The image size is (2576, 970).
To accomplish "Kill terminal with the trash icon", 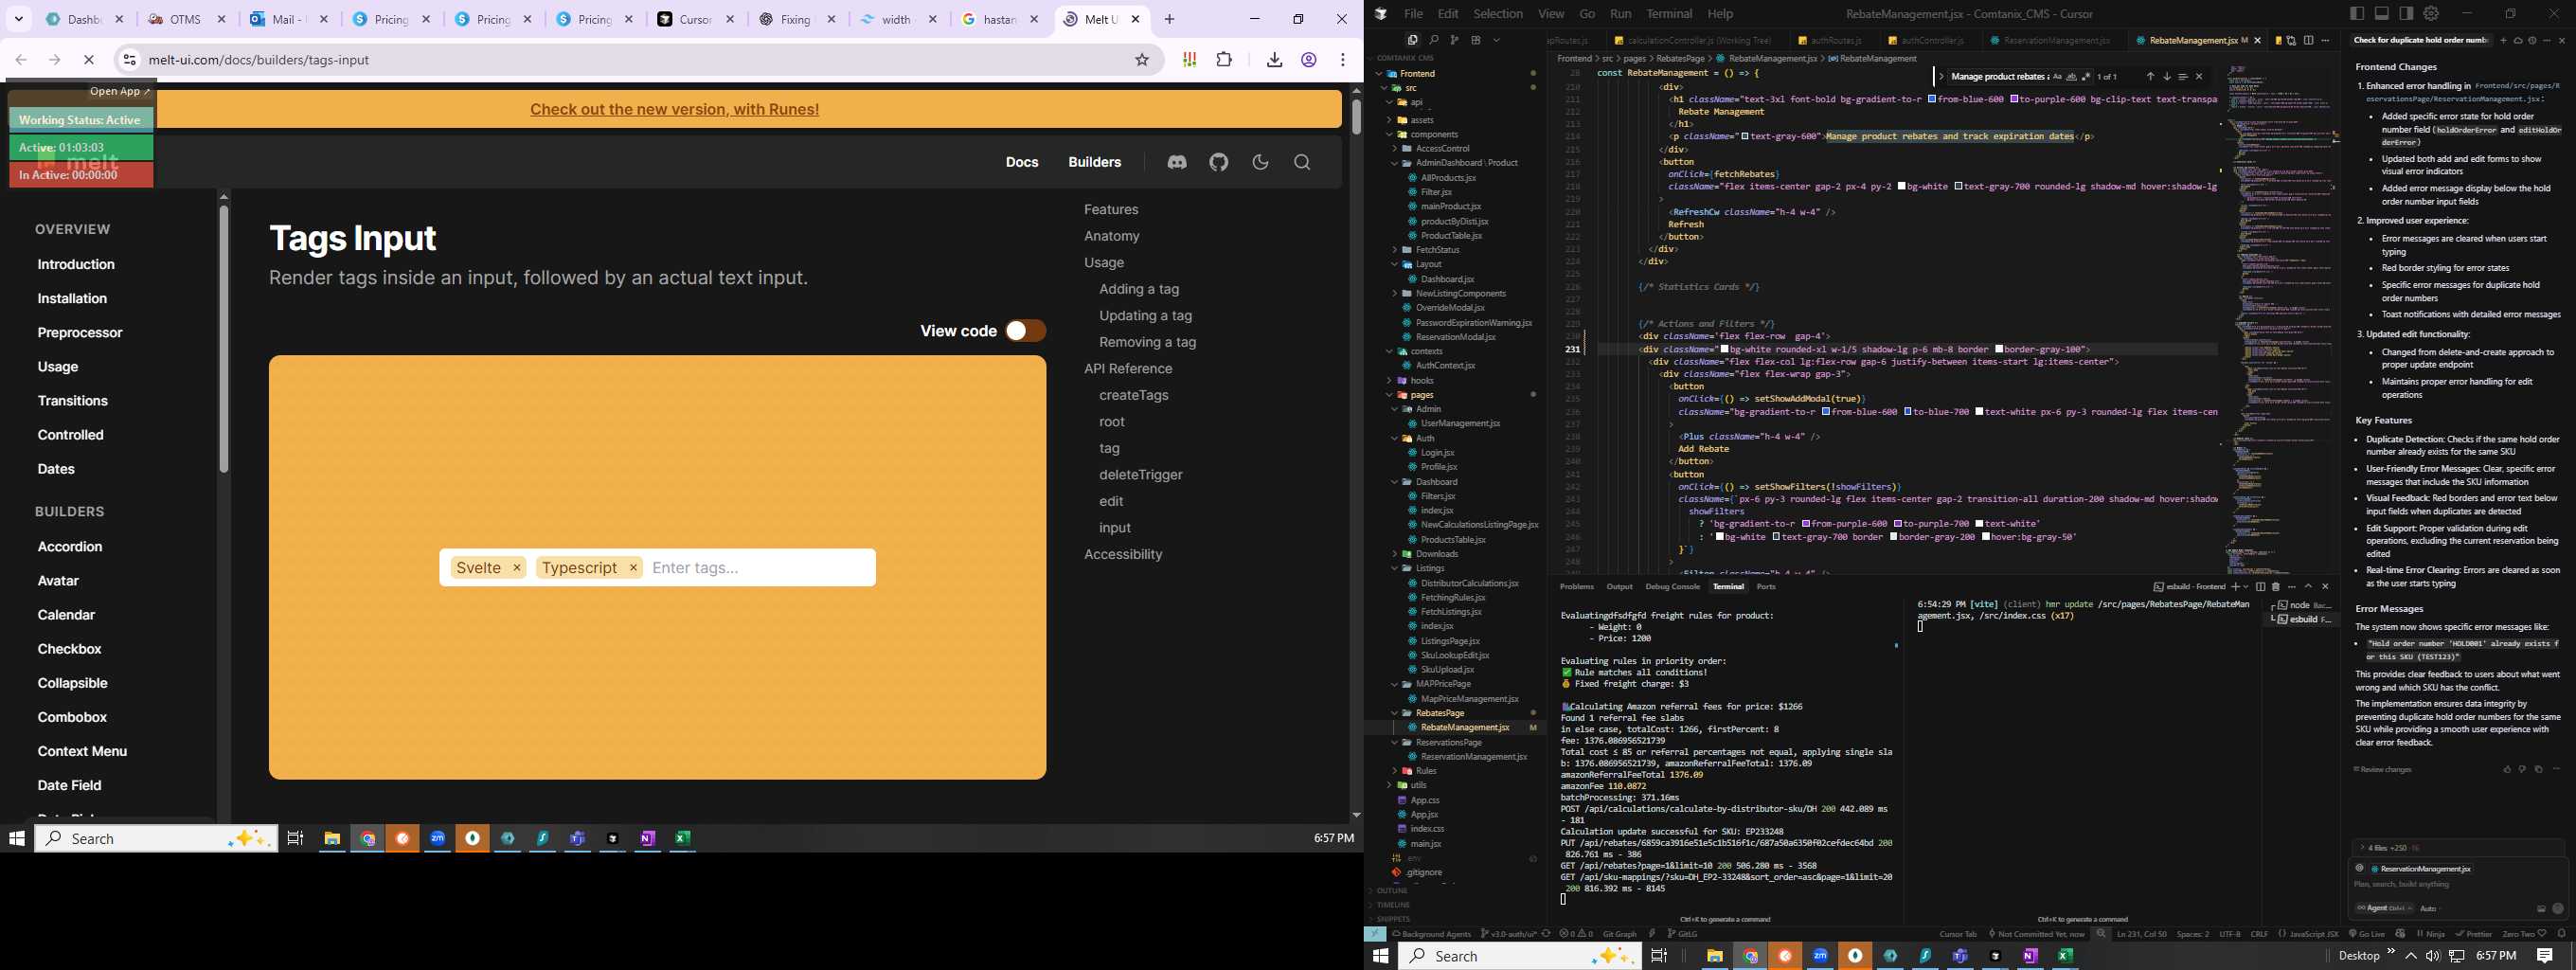I will coord(2275,587).
